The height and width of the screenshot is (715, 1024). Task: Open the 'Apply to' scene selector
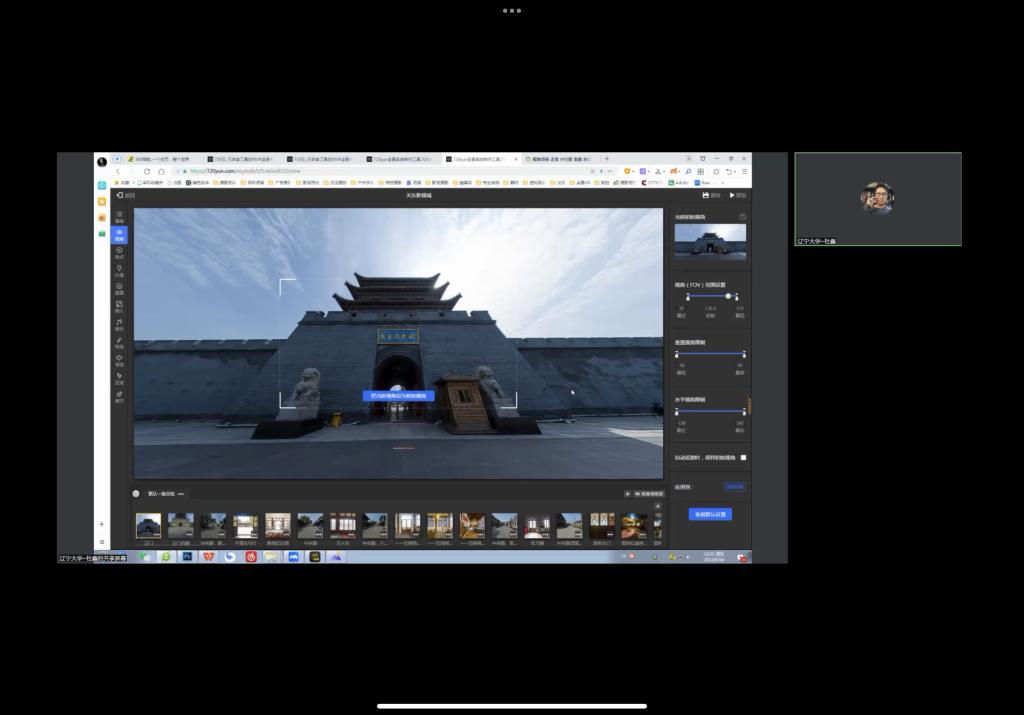coord(735,487)
